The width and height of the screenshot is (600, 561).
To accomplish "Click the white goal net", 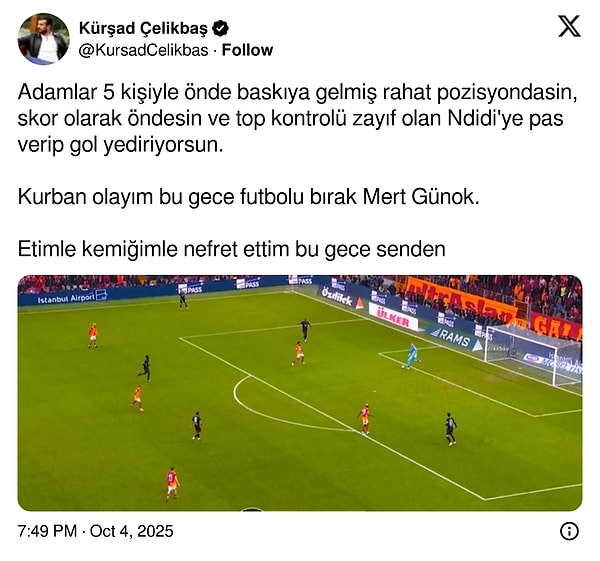I will [x=532, y=354].
